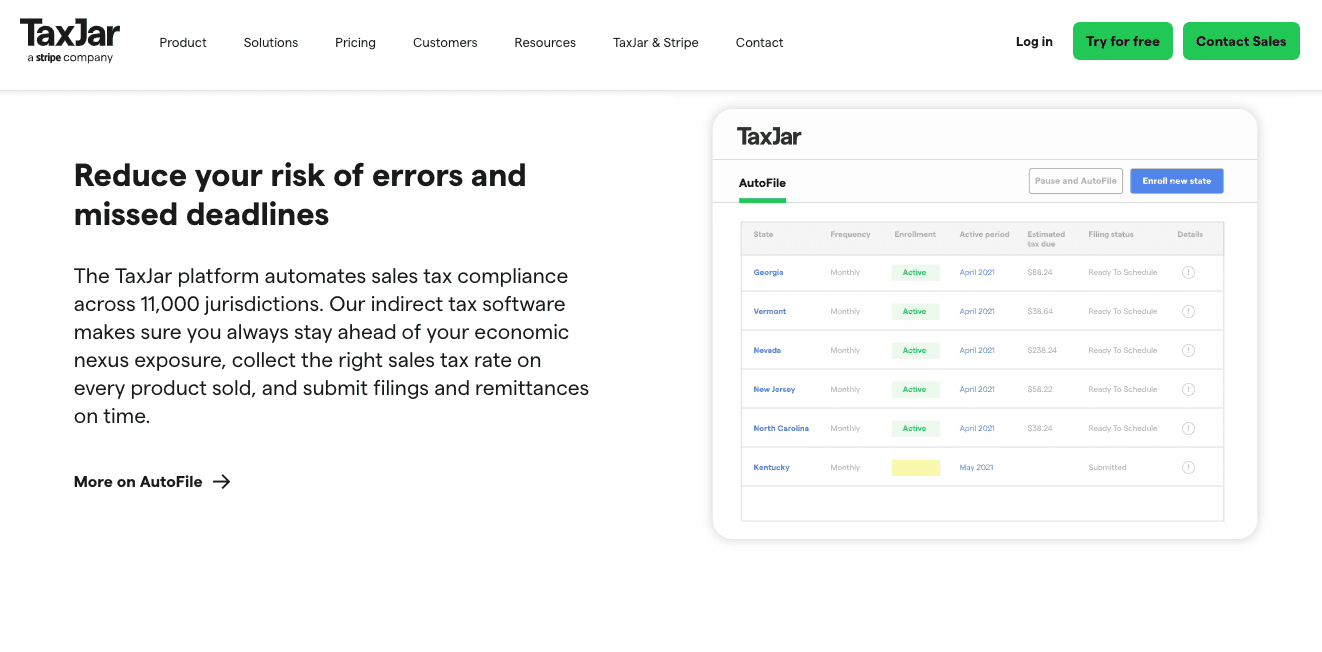This screenshot has width=1322, height=652.
Task: Click the Frequency column header
Action: [850, 234]
